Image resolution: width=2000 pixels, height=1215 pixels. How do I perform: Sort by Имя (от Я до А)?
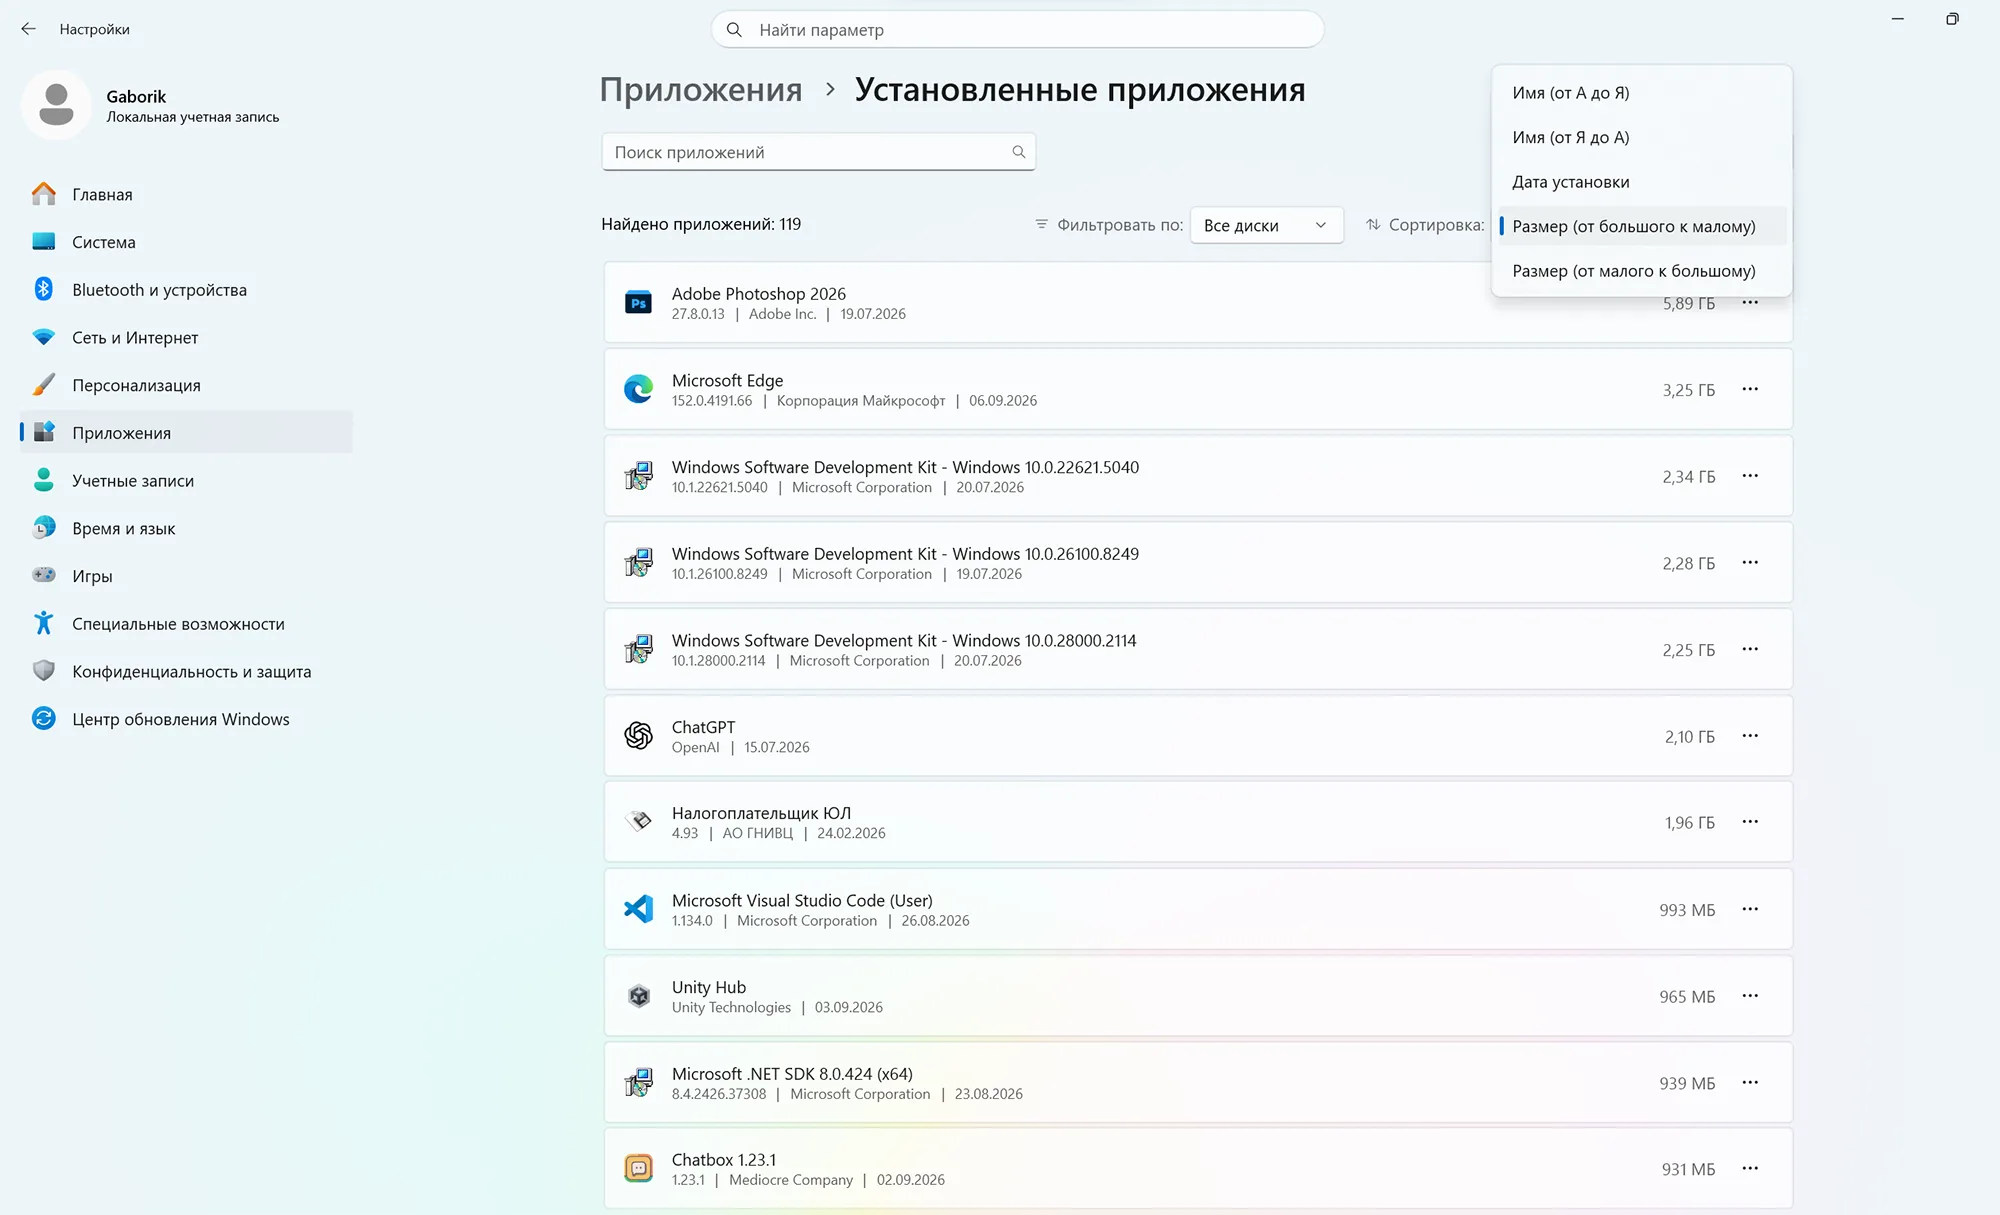[1642, 137]
